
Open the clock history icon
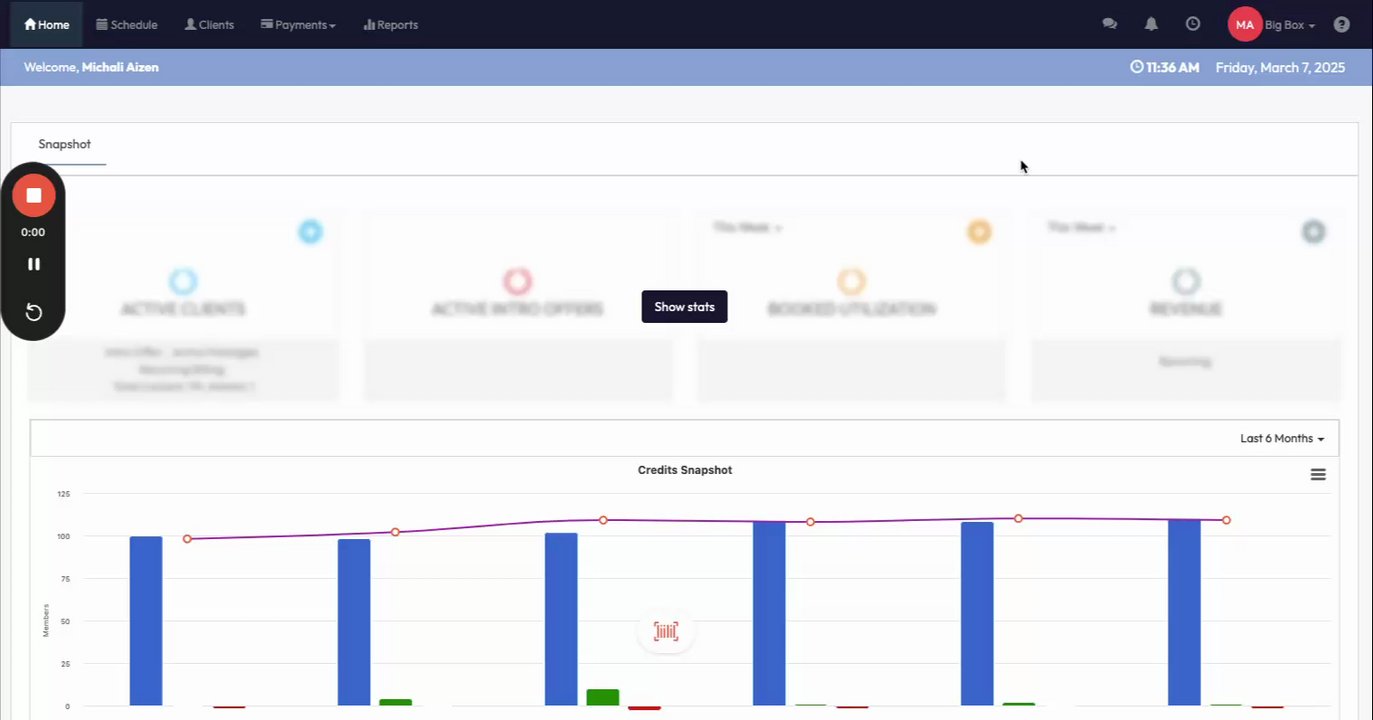[1193, 24]
